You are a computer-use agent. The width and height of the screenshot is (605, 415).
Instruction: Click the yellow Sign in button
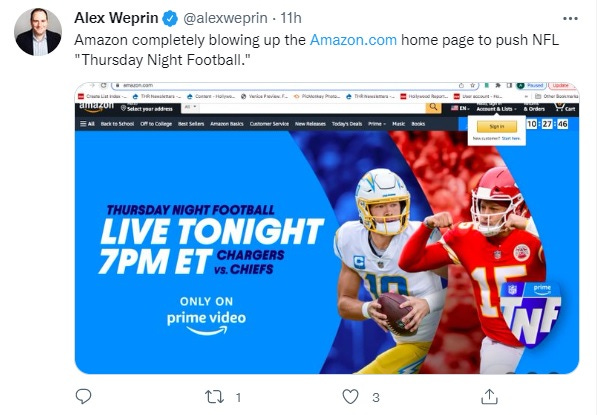point(497,127)
